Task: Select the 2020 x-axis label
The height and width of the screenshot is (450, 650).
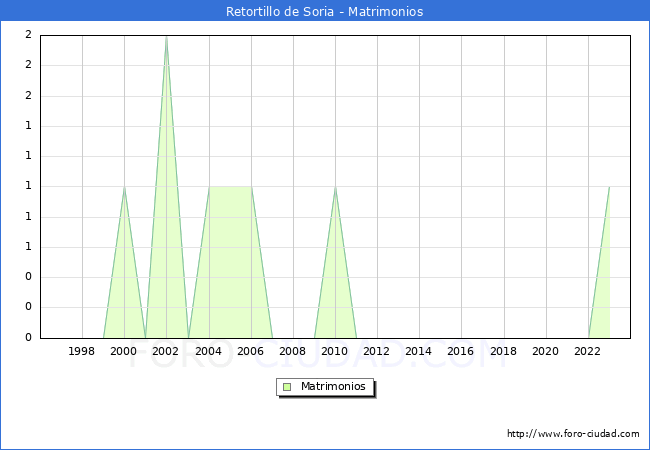Action: click(546, 351)
